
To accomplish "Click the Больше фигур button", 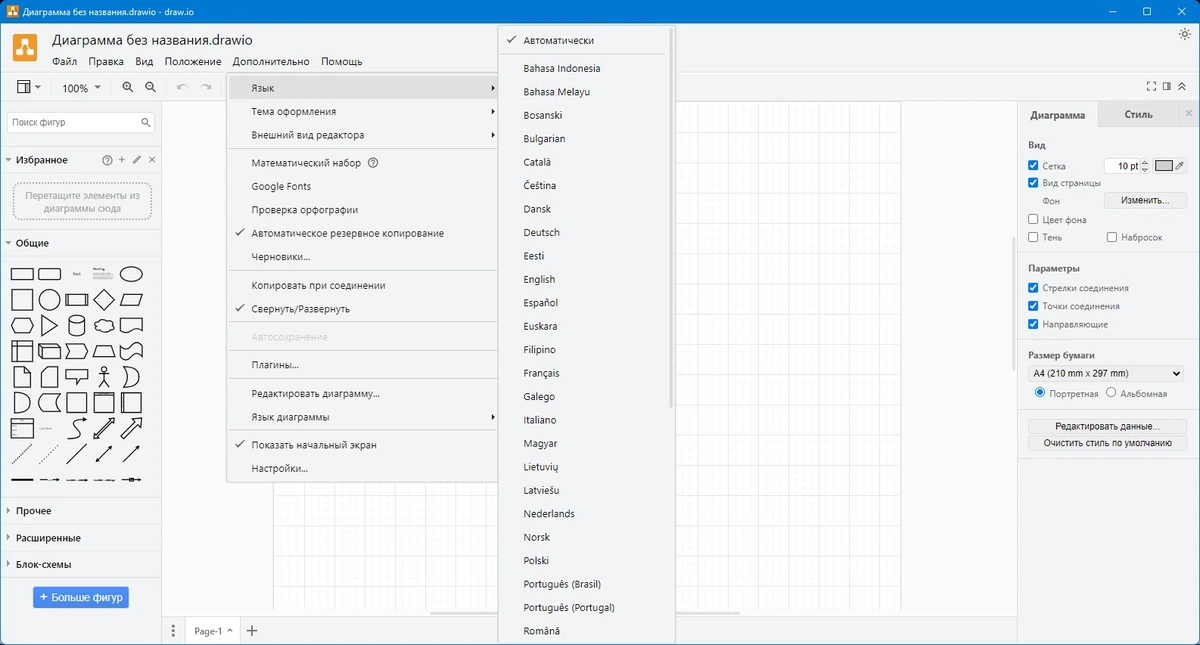I will tap(81, 598).
